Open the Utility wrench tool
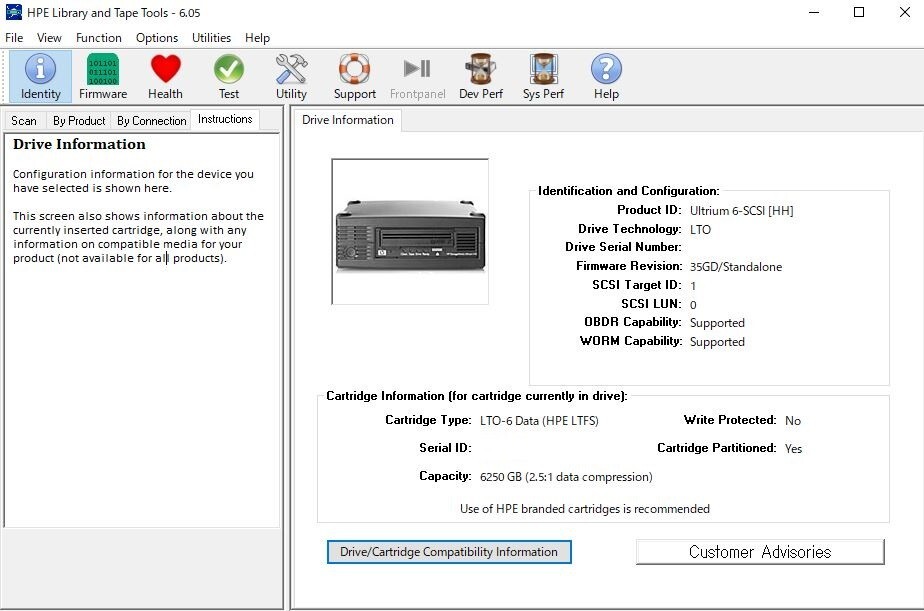 291,77
